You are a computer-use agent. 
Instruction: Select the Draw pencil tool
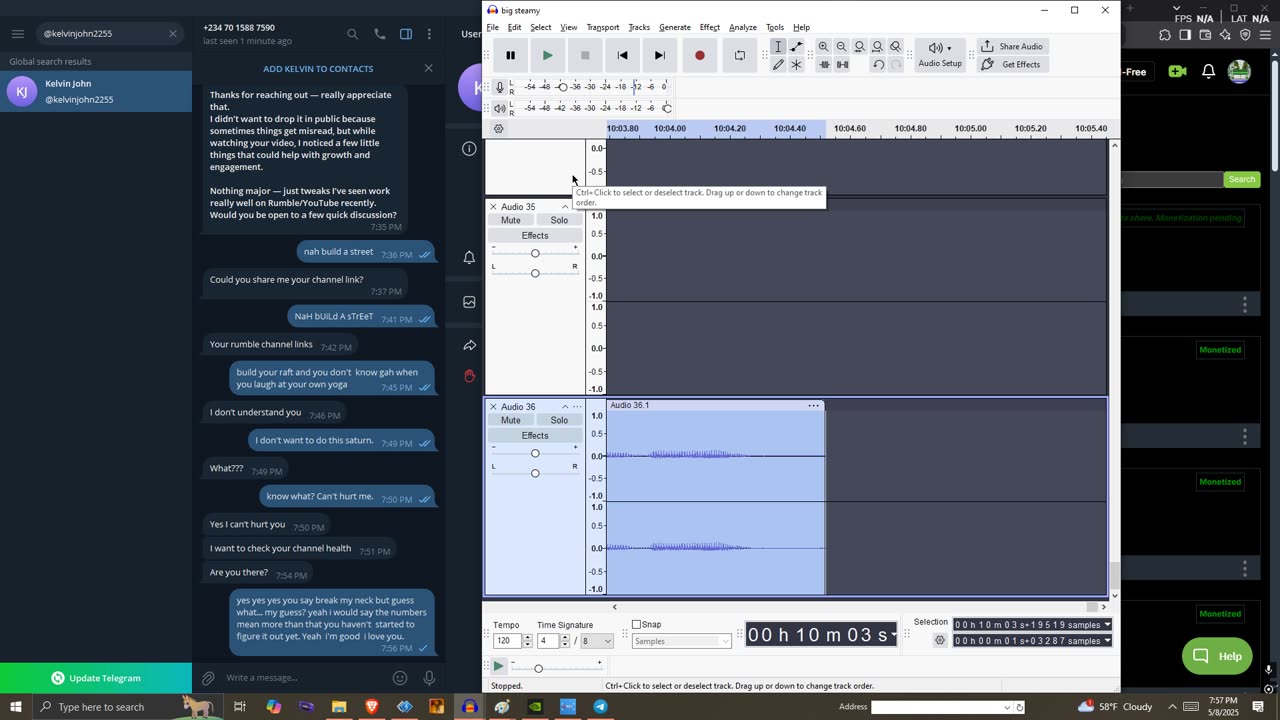click(778, 65)
